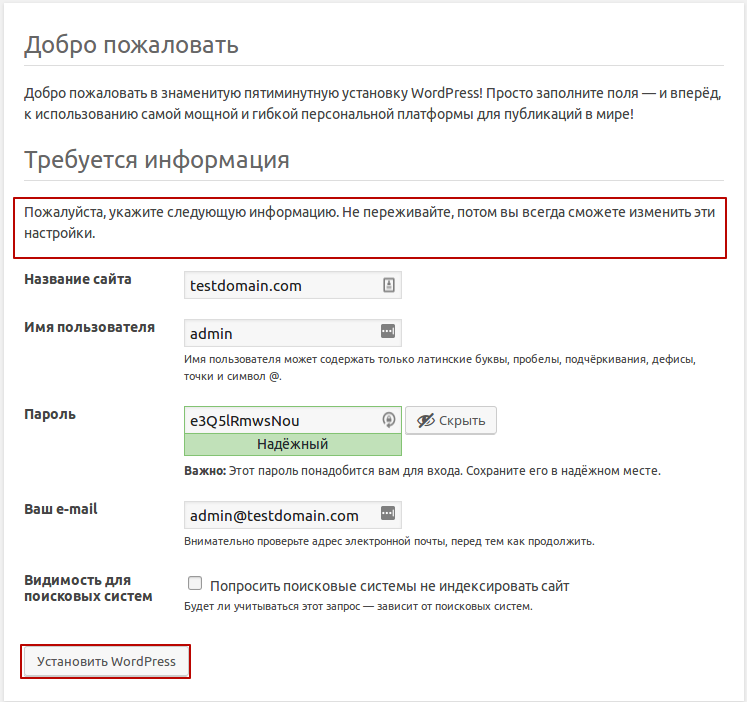Click the 'Требуется информация' heading
Viewport: 747px width, 702px height.
[157, 160]
